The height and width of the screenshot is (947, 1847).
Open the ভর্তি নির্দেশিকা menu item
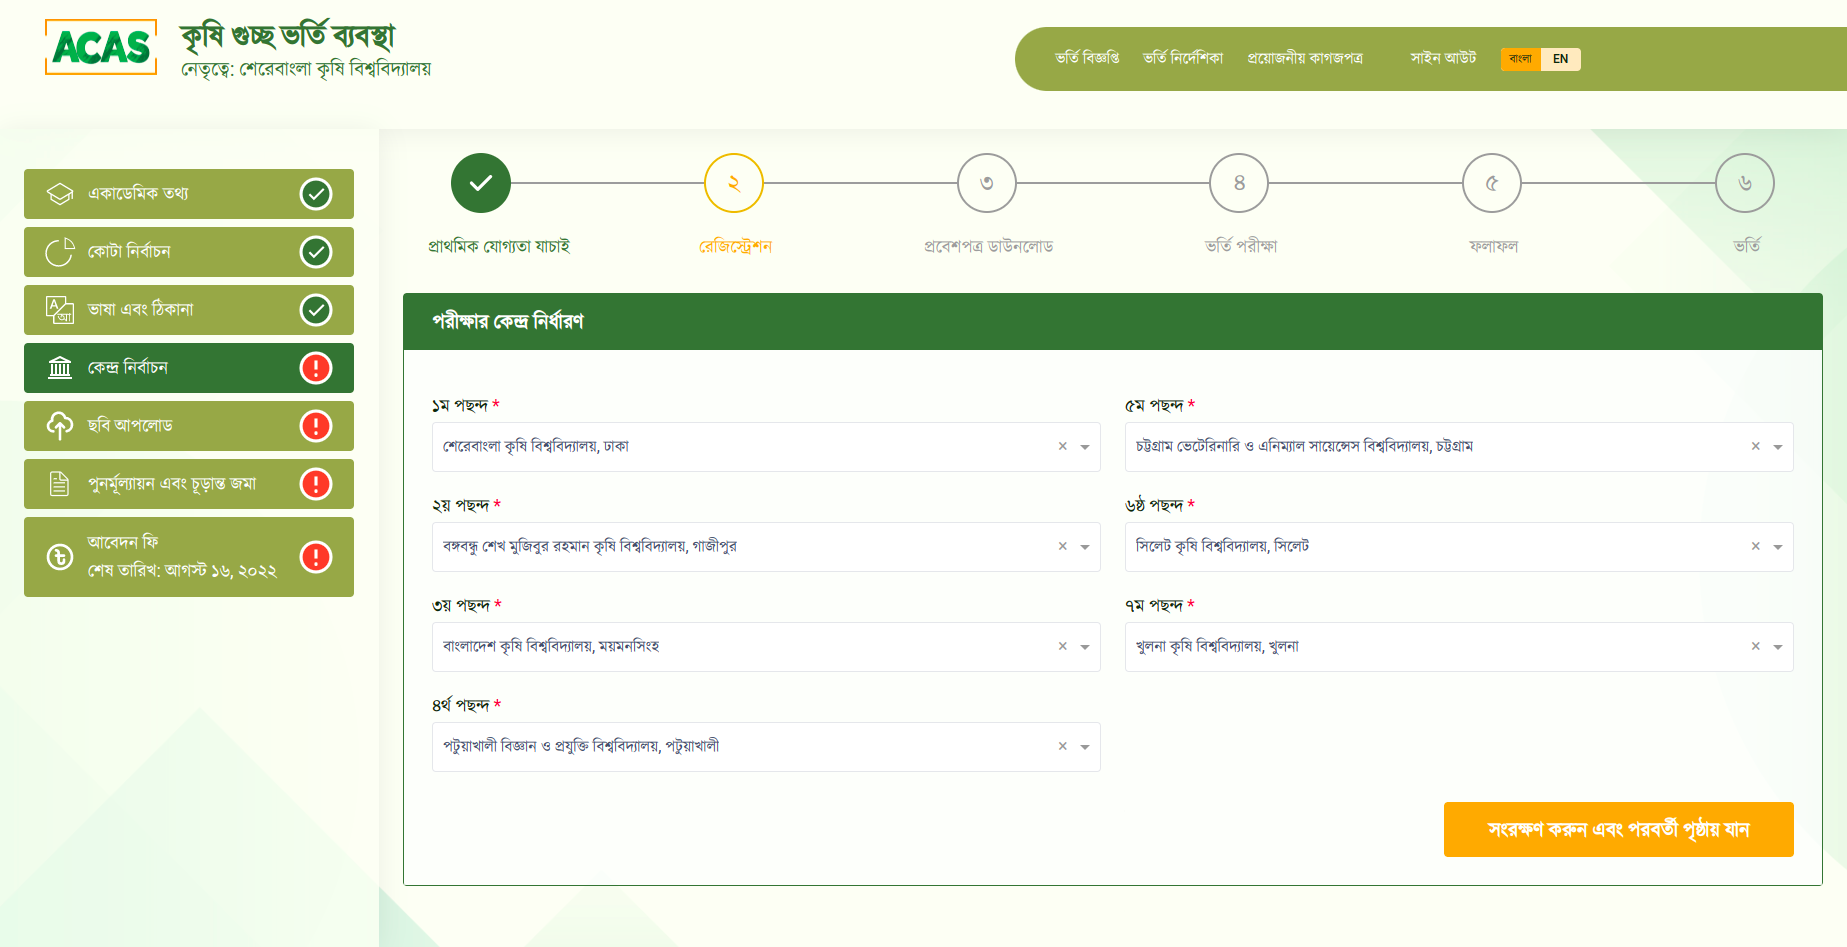click(1183, 58)
